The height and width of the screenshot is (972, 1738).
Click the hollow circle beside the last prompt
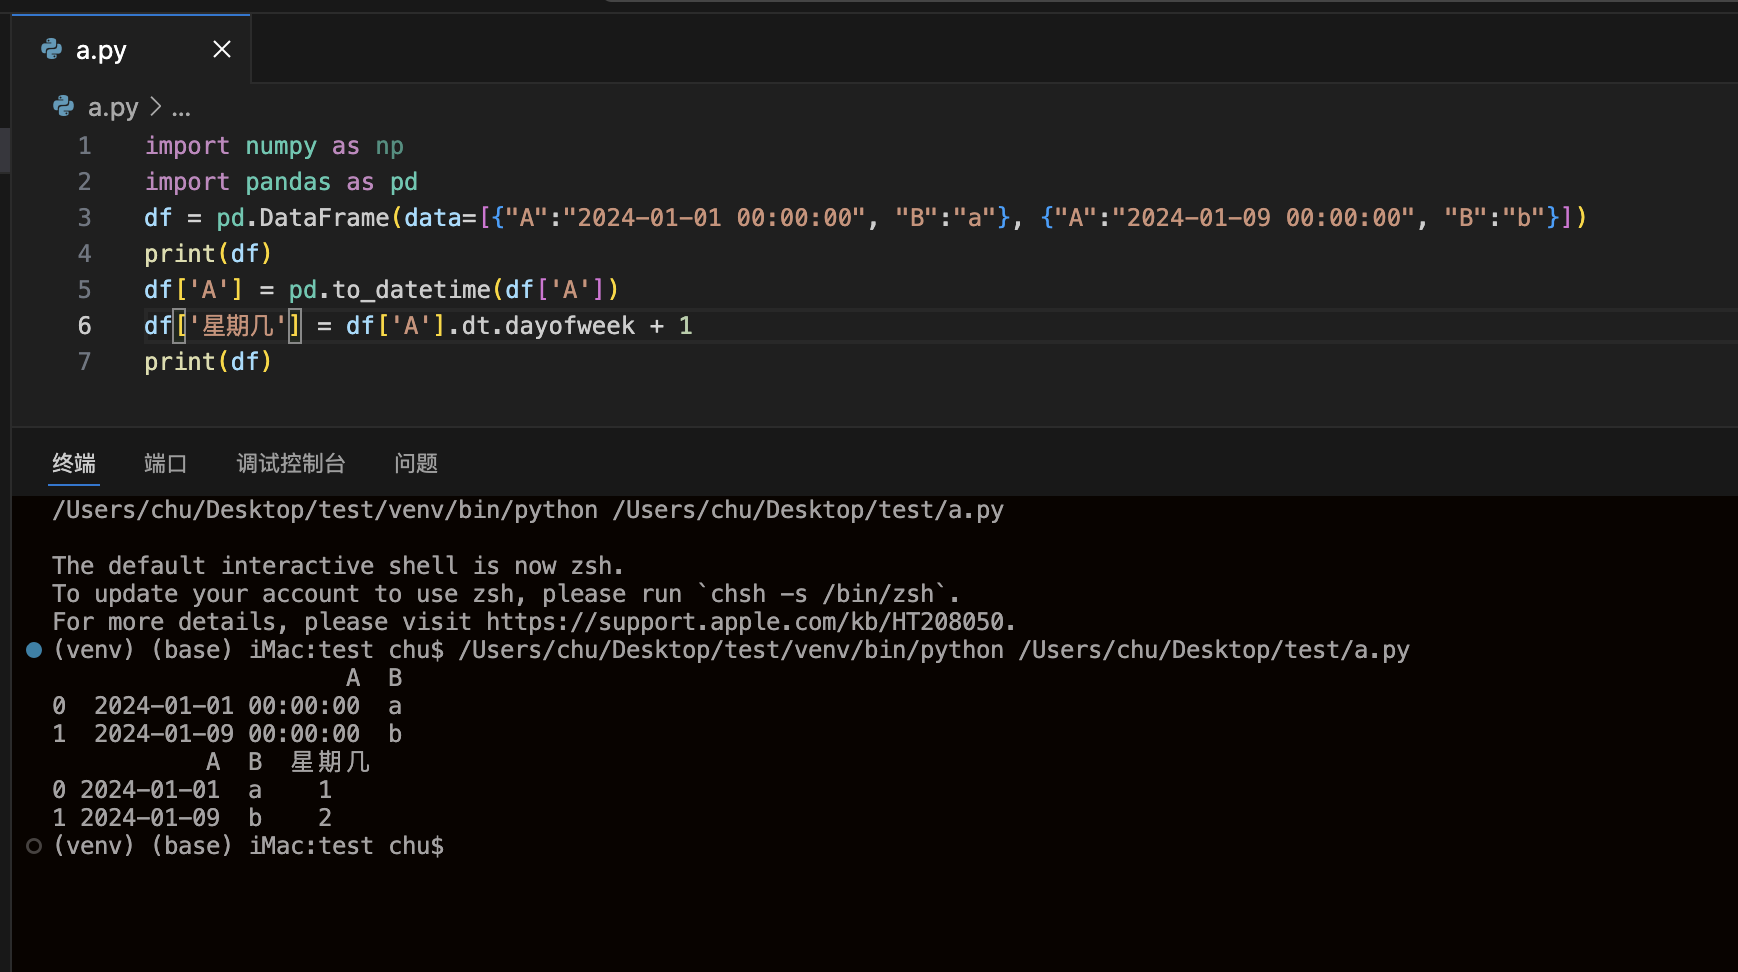(x=34, y=846)
